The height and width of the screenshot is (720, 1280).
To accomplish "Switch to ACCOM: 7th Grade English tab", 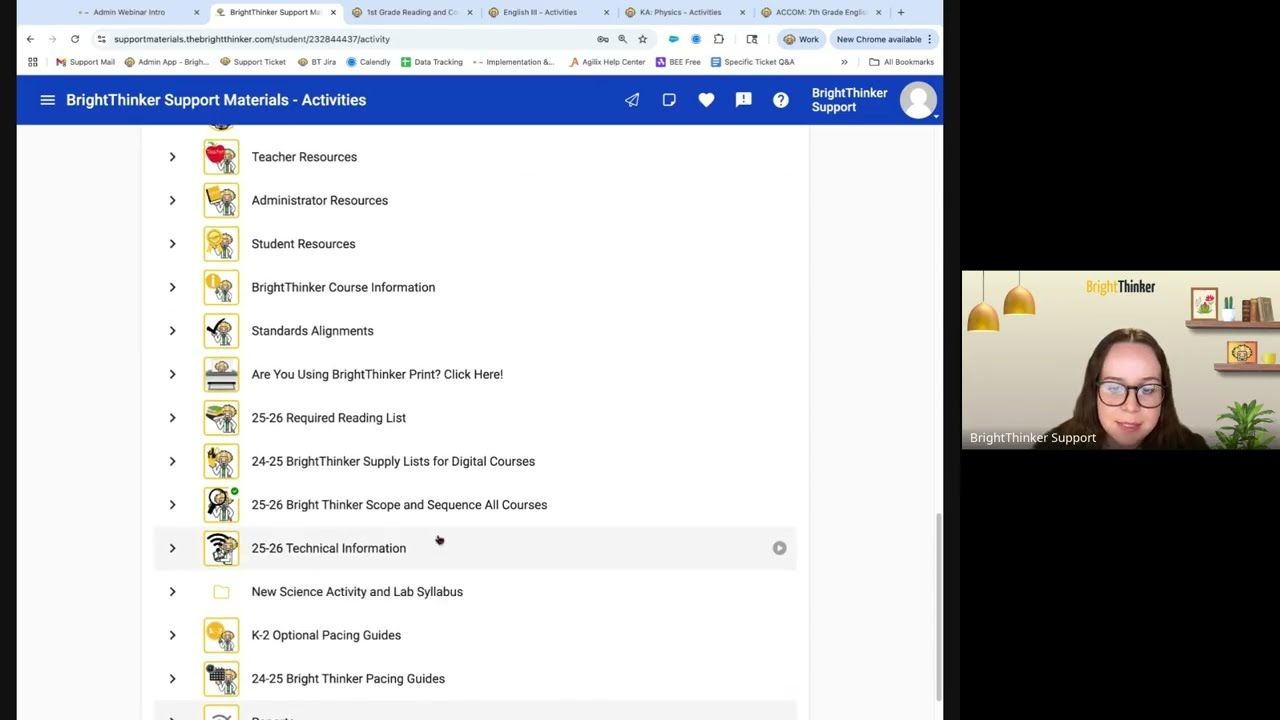I will coord(820,12).
